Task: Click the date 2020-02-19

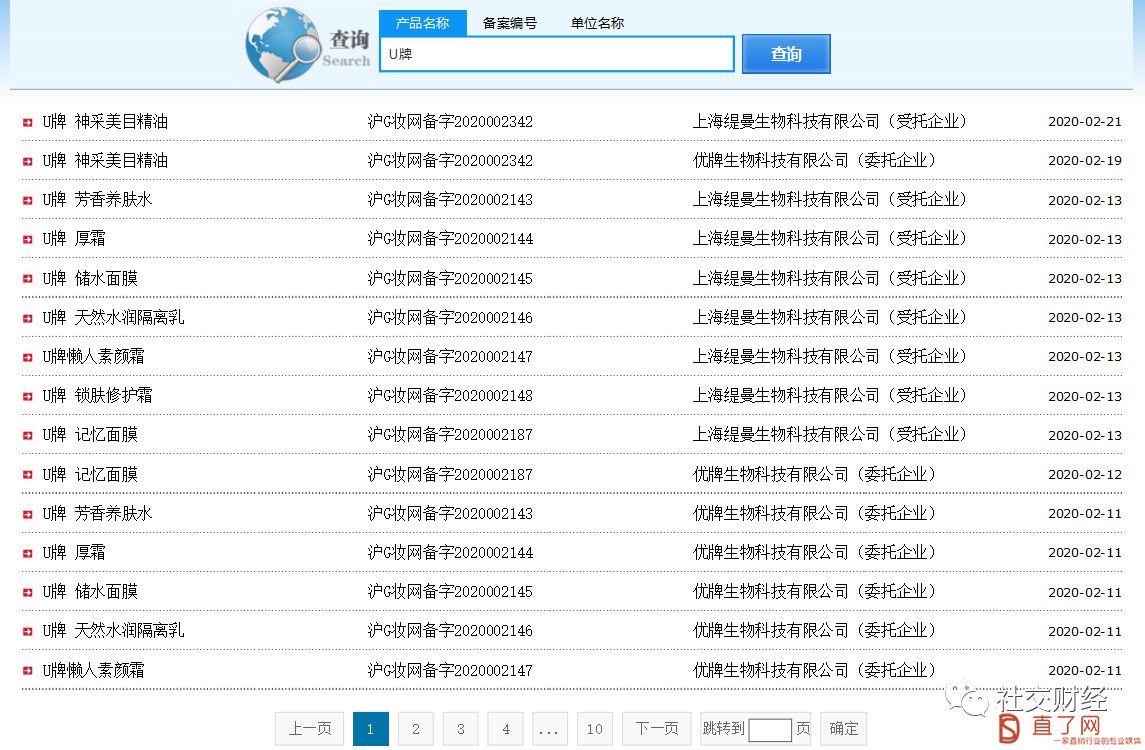Action: pos(1084,161)
